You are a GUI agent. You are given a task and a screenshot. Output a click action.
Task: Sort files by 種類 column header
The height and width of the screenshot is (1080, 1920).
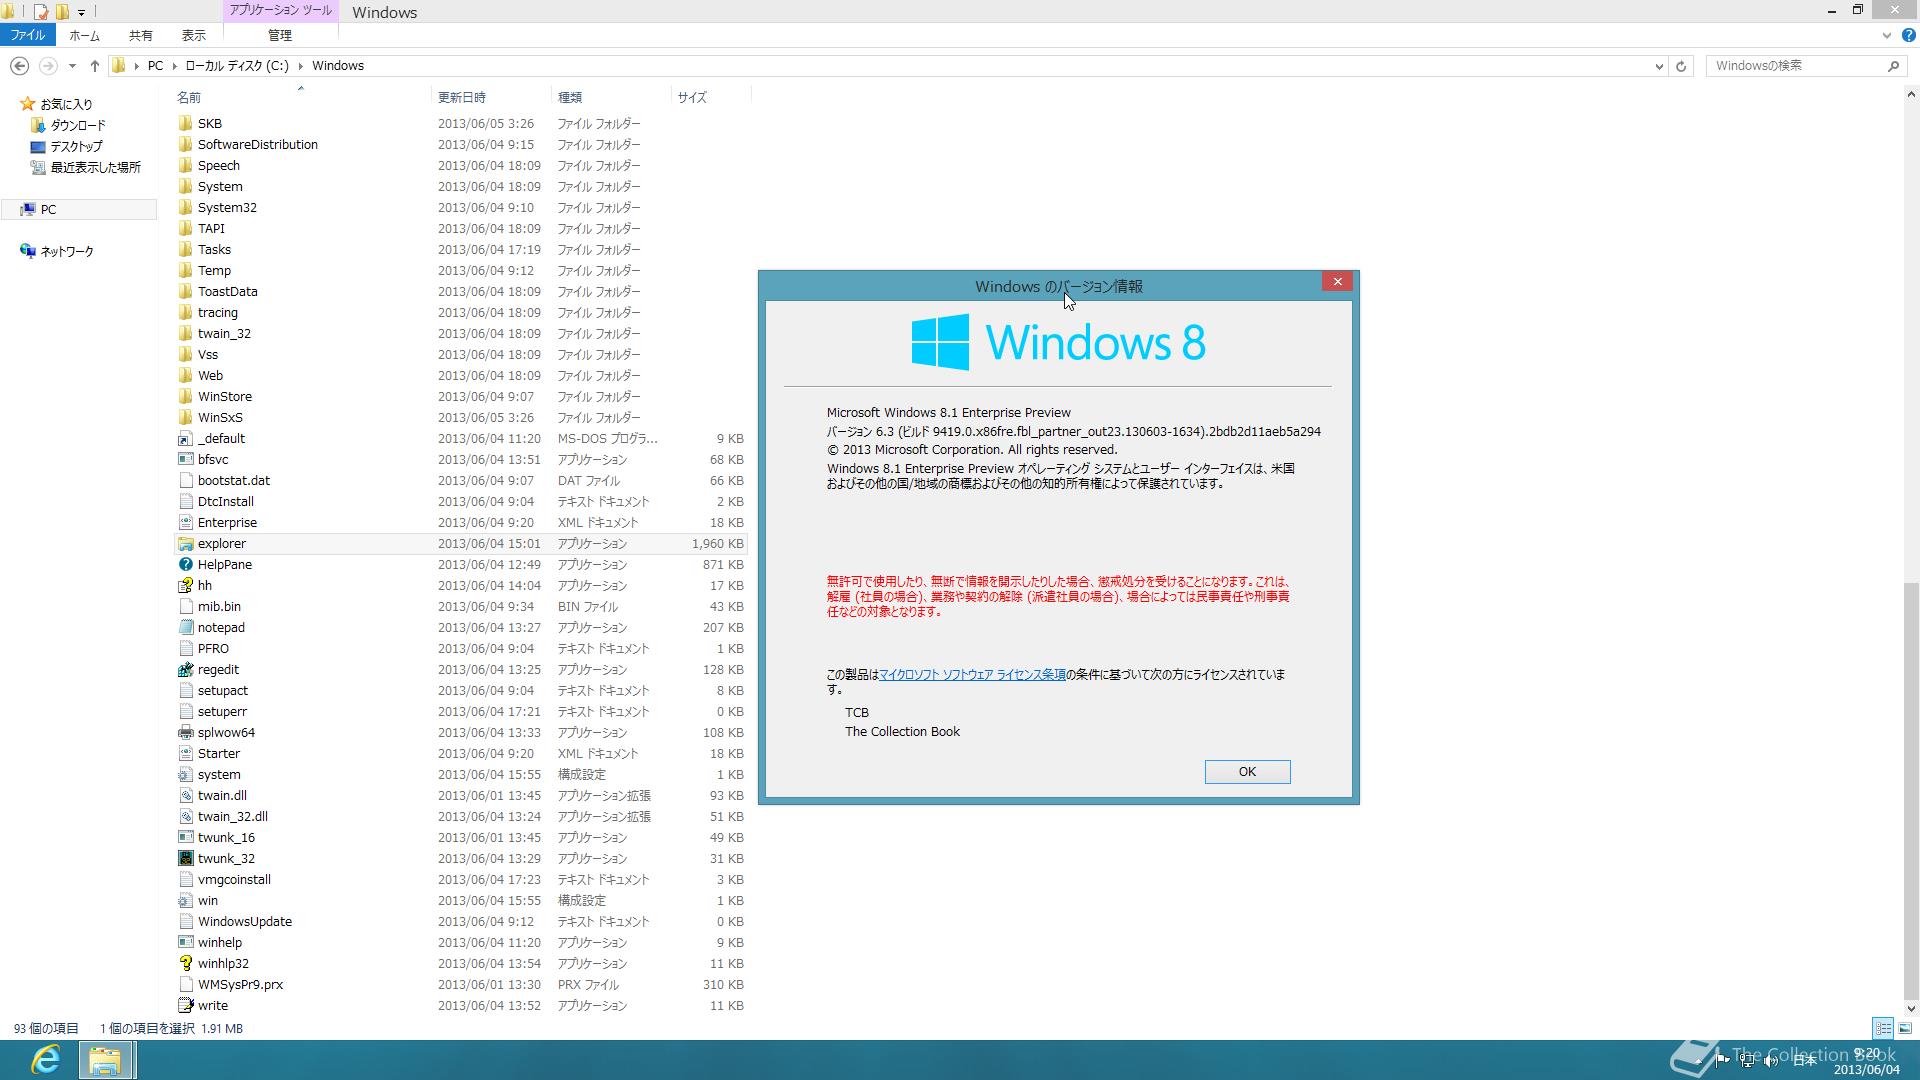point(611,97)
